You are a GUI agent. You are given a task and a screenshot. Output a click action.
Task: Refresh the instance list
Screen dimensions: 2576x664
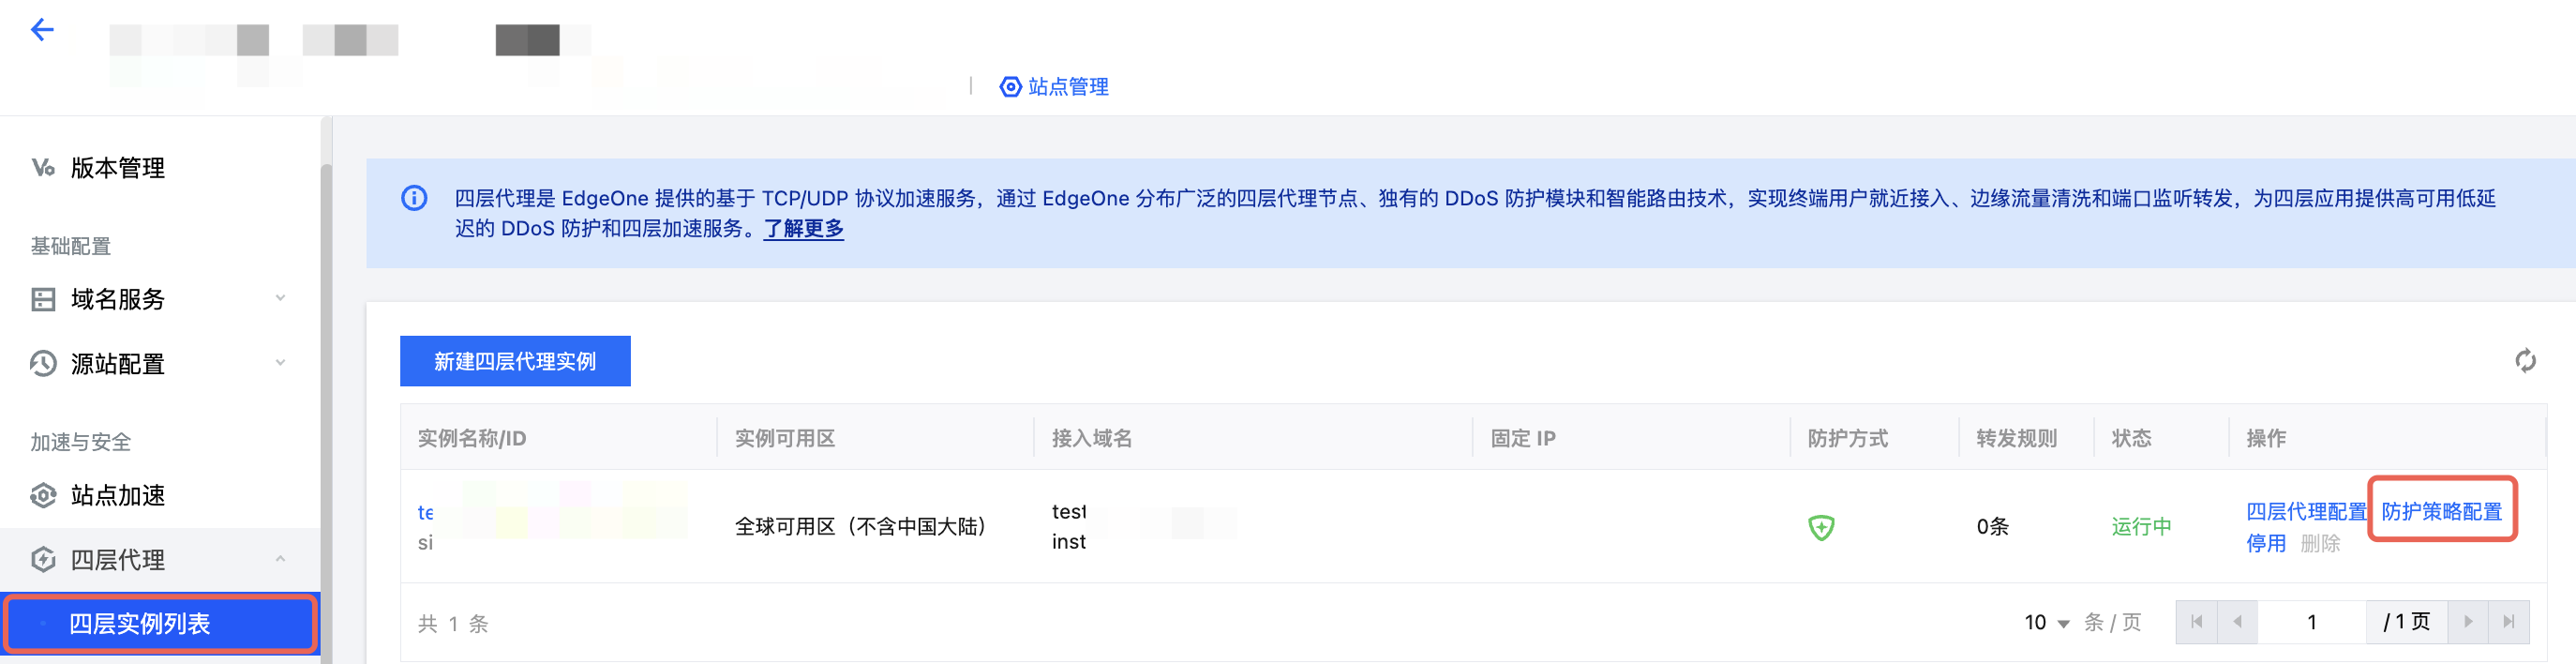click(2525, 361)
